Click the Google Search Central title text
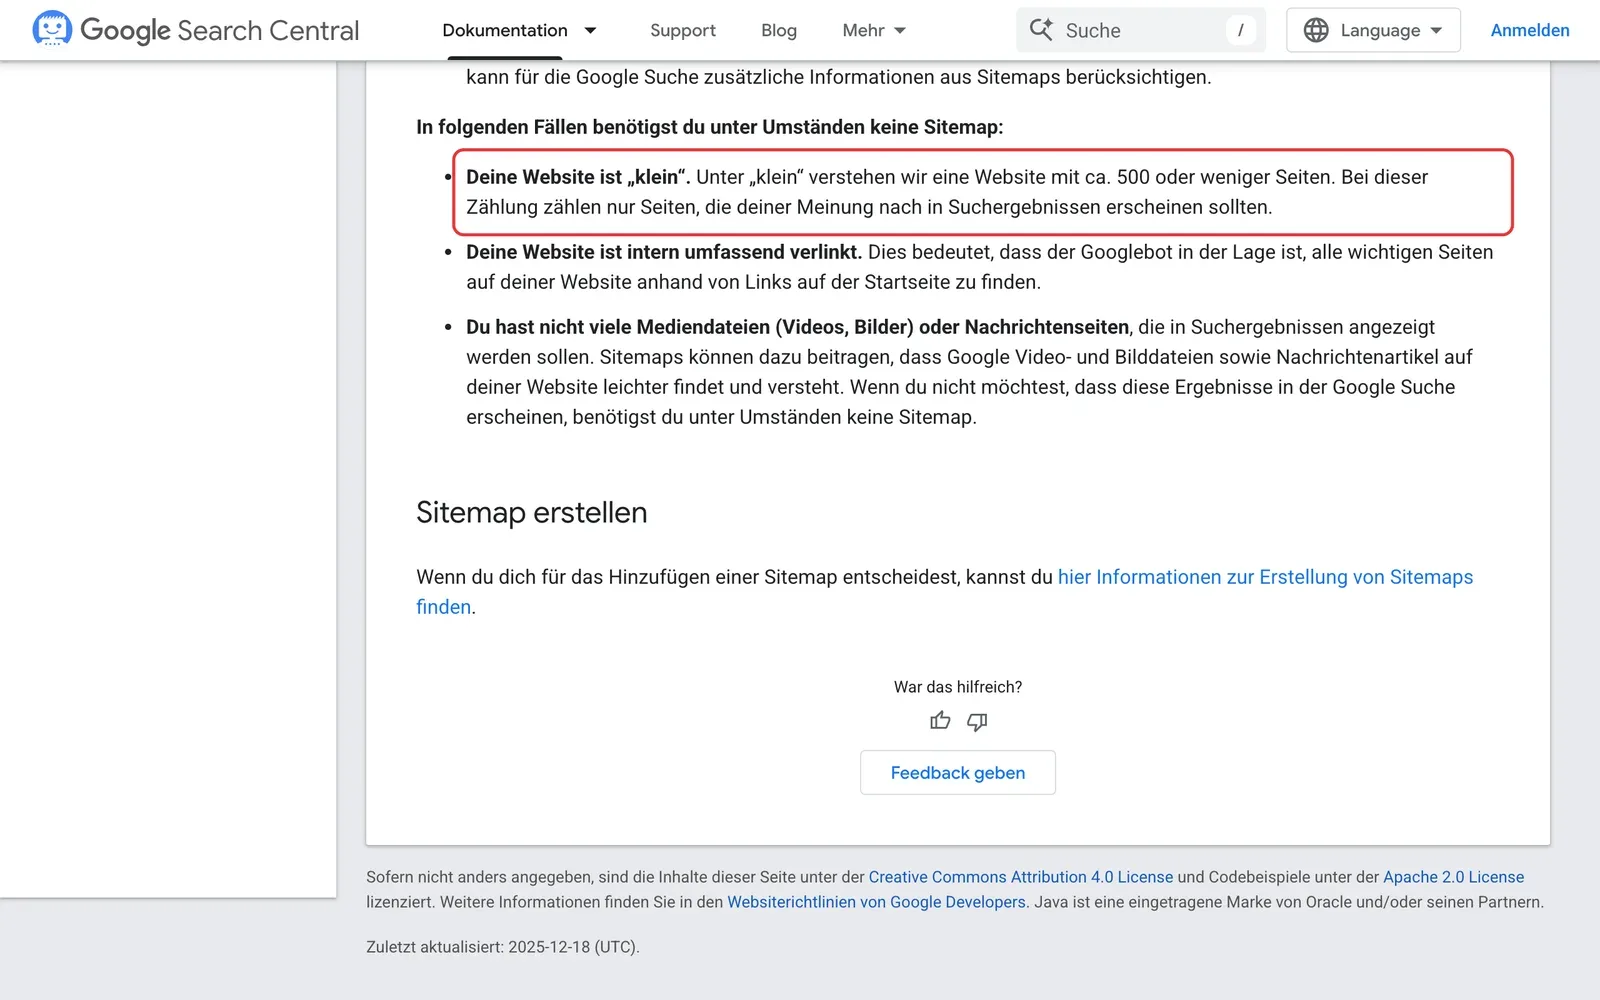 (219, 31)
